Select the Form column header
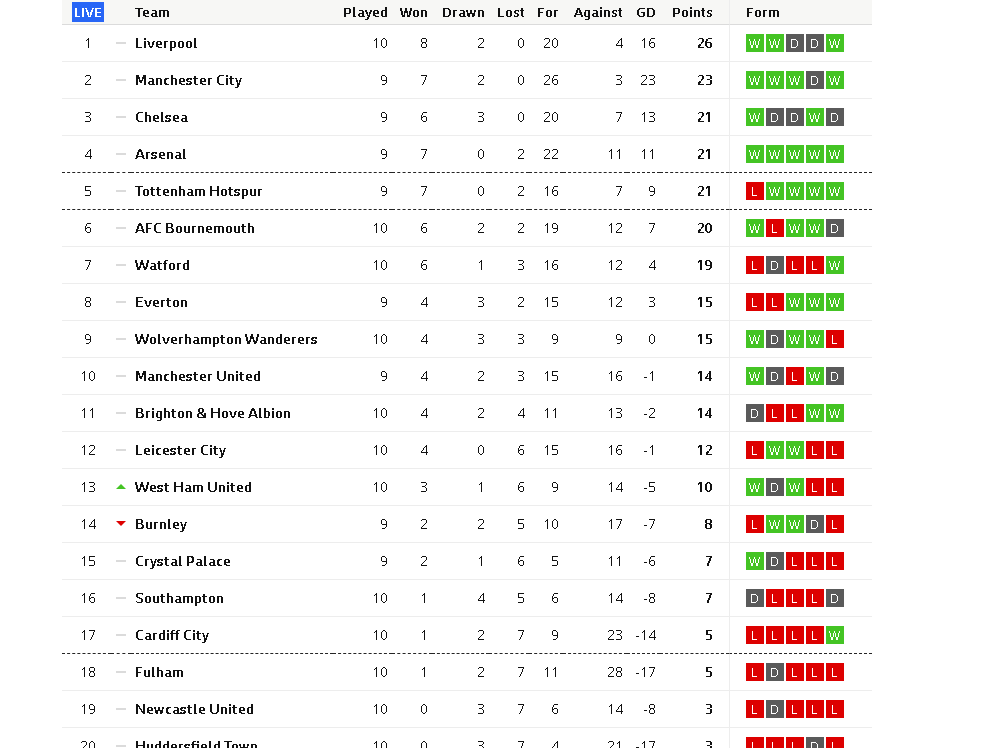 (x=763, y=13)
